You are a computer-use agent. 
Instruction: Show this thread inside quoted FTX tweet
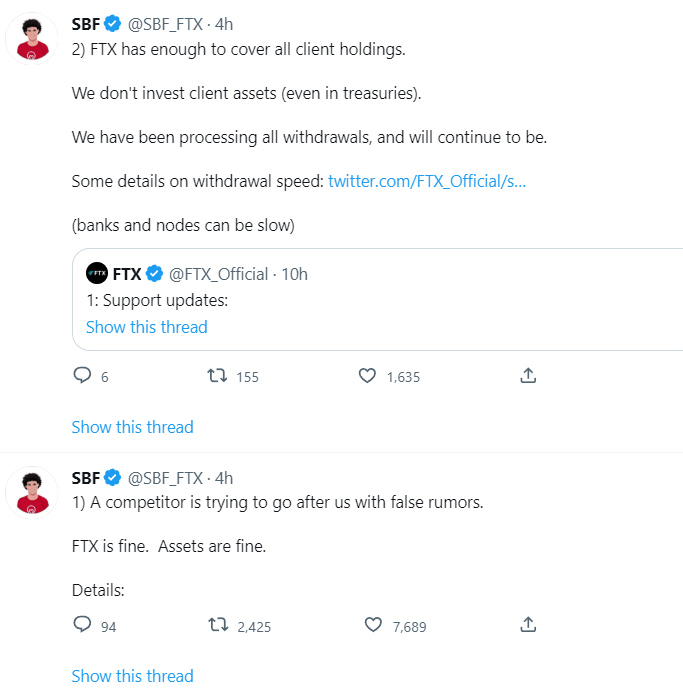[147, 327]
